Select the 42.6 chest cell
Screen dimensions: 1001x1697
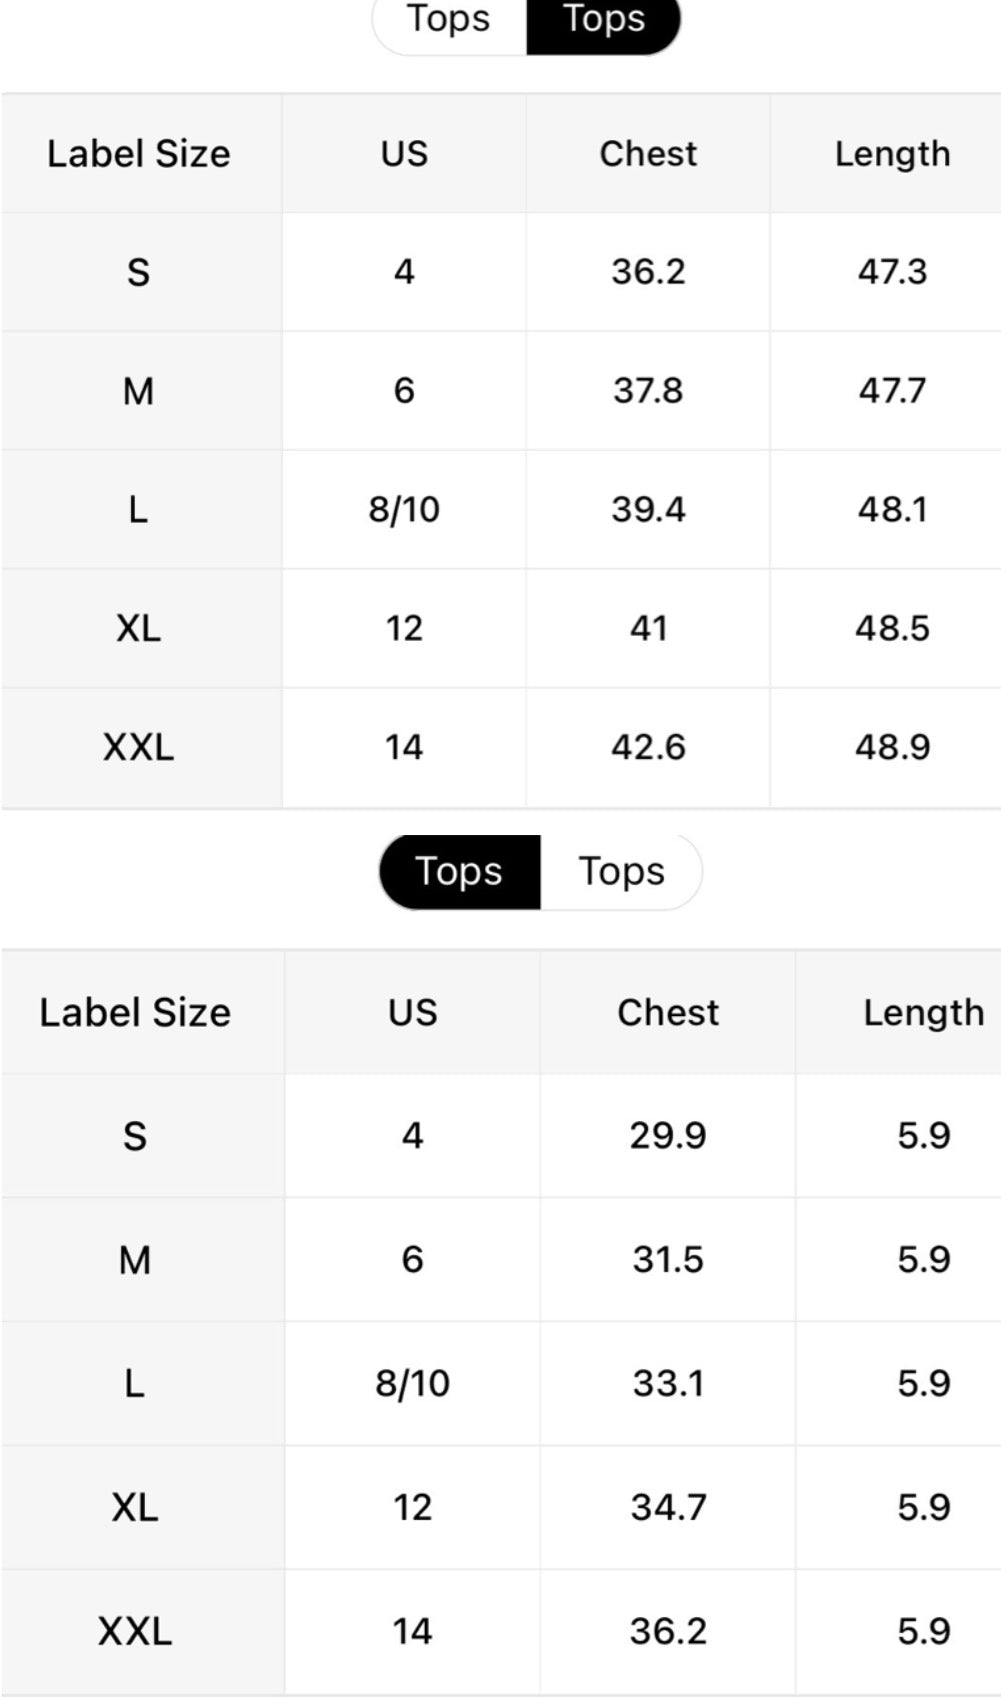coord(648,748)
